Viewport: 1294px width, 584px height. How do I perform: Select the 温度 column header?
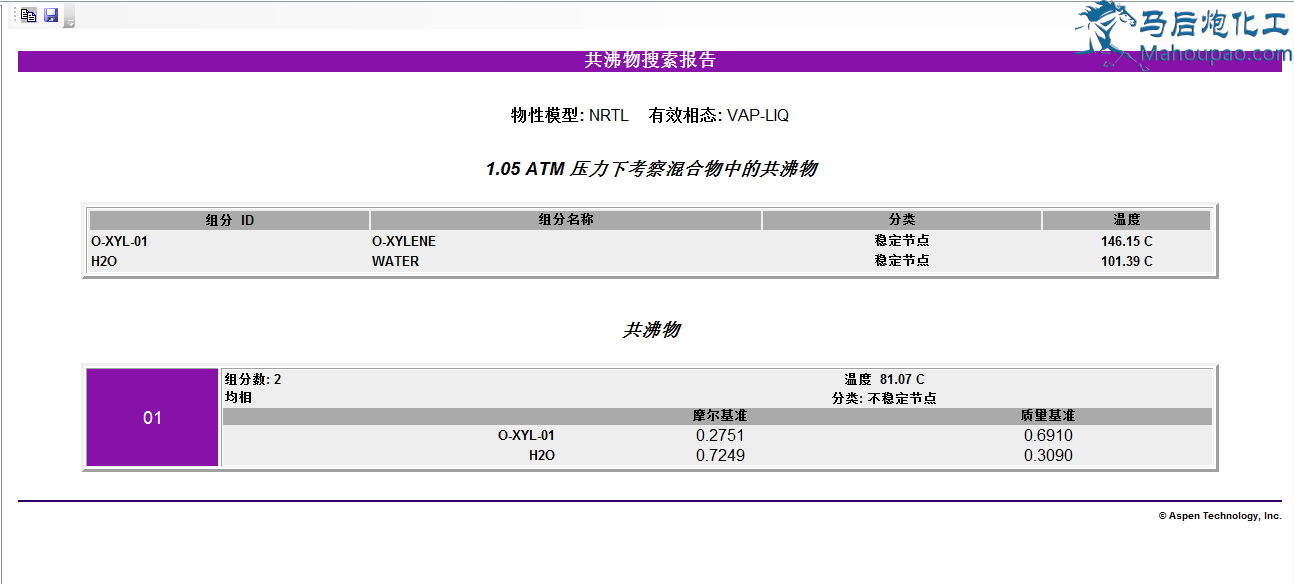pos(1126,220)
